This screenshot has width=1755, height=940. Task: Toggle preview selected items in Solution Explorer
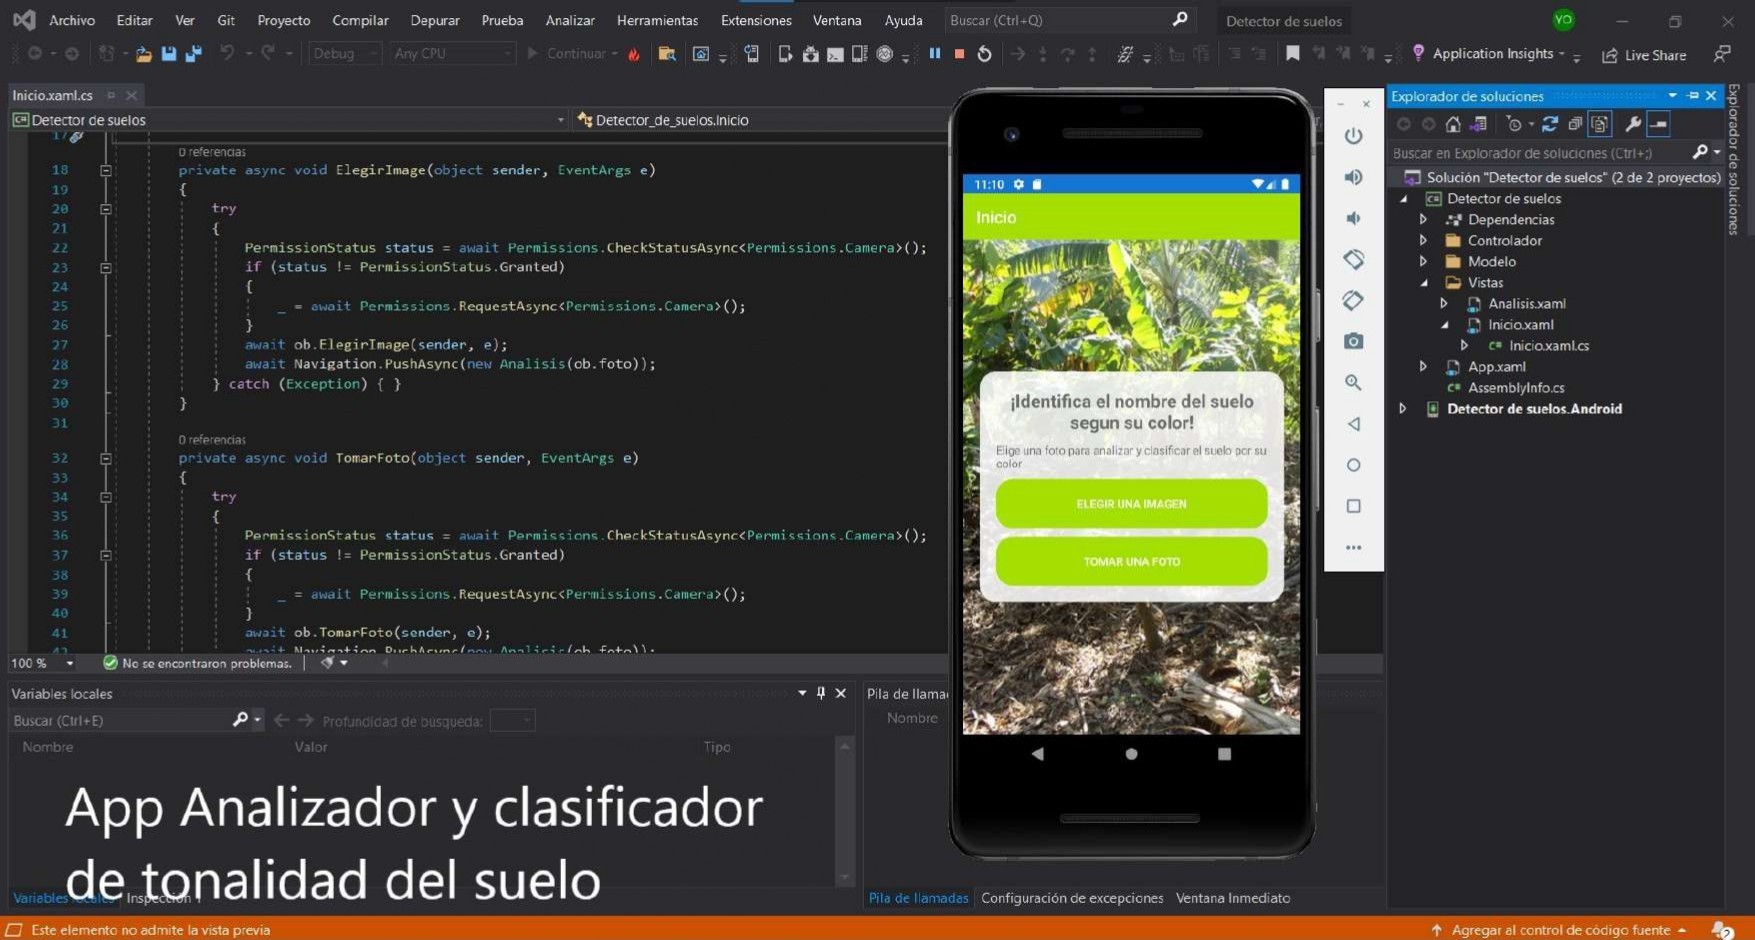point(1659,124)
